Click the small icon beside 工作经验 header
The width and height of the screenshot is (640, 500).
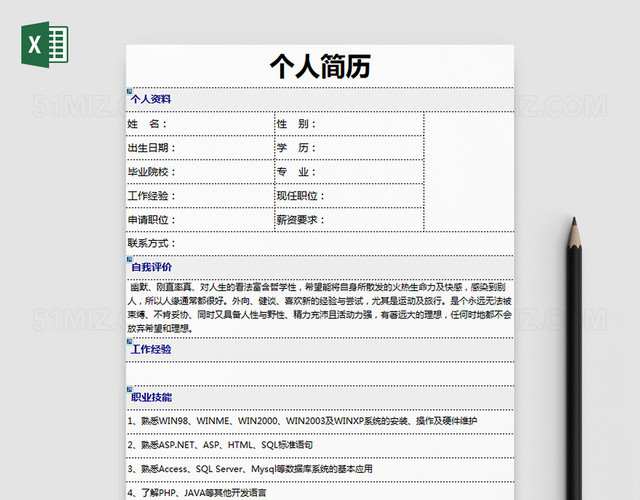click(x=129, y=341)
